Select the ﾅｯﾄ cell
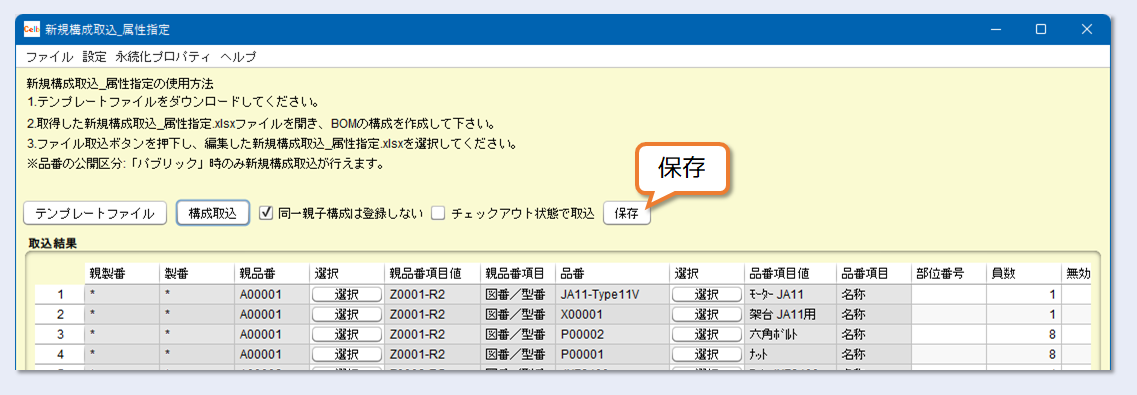Screen dimensions: 1137x395 790,355
